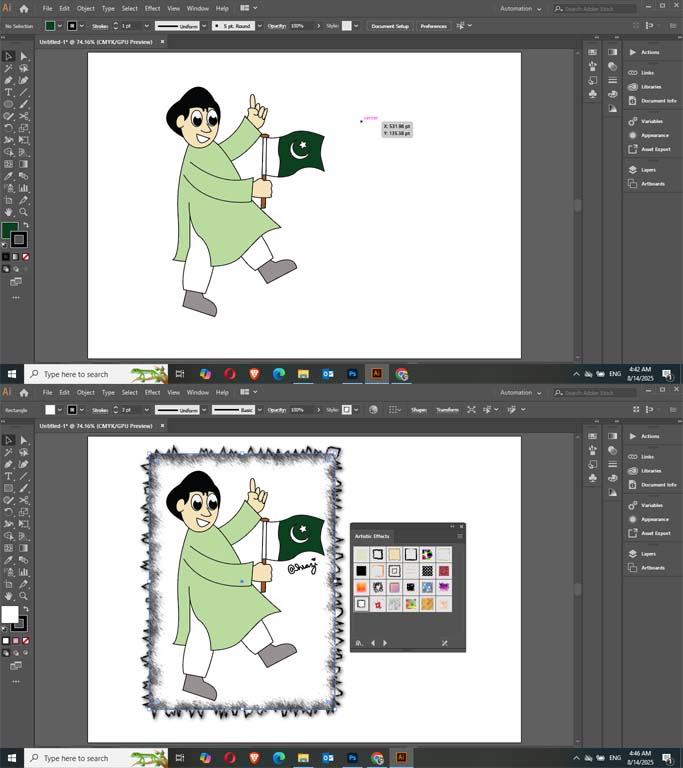The height and width of the screenshot is (768, 683).
Task: Open the Object menu in the 4:42 AM window
Action: [86, 8]
